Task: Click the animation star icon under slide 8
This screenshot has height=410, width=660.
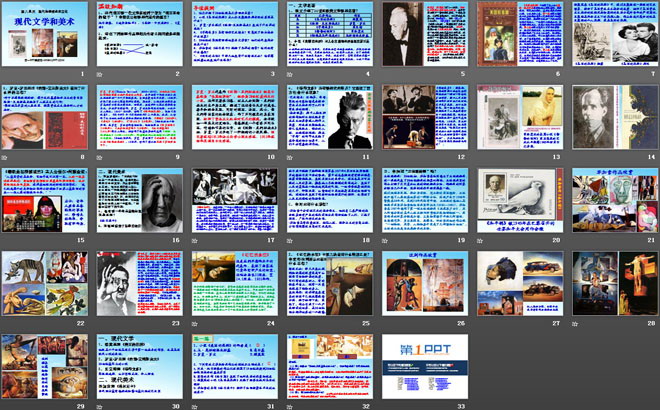Action: coord(5,157)
